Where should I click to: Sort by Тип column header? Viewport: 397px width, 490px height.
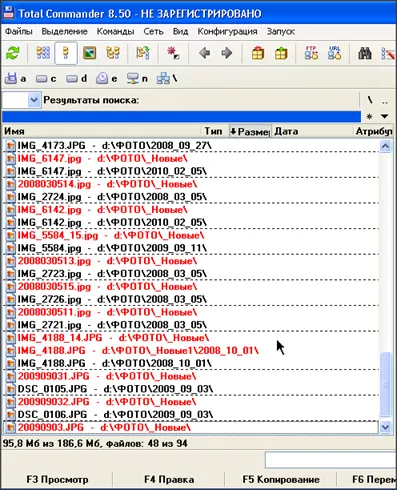coord(215,131)
